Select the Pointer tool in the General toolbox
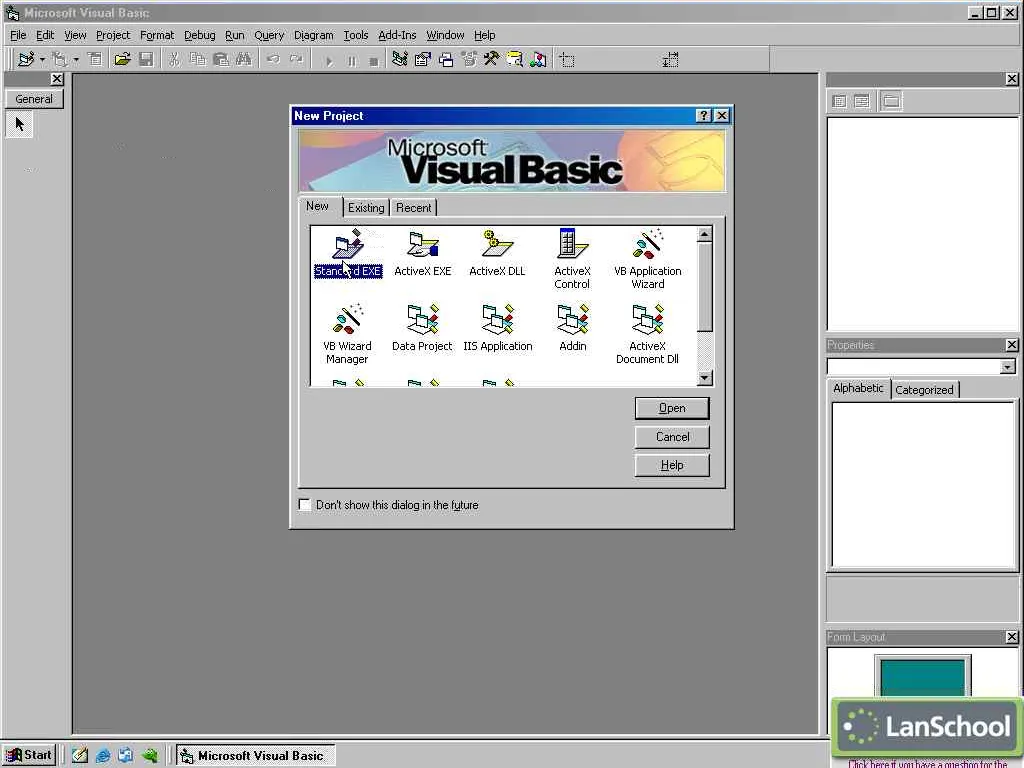 click(x=20, y=124)
